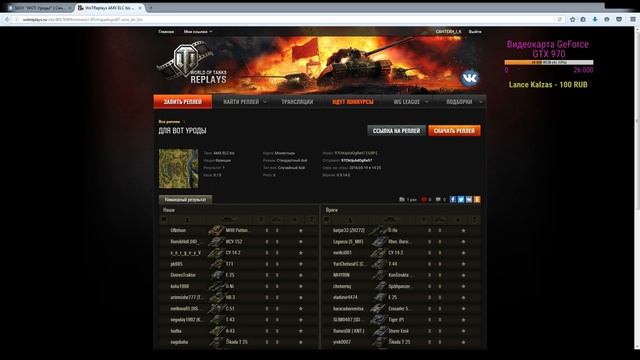This screenshot has height=360, width=640.
Task: Open the Трансляции menu item
Action: (x=297, y=102)
